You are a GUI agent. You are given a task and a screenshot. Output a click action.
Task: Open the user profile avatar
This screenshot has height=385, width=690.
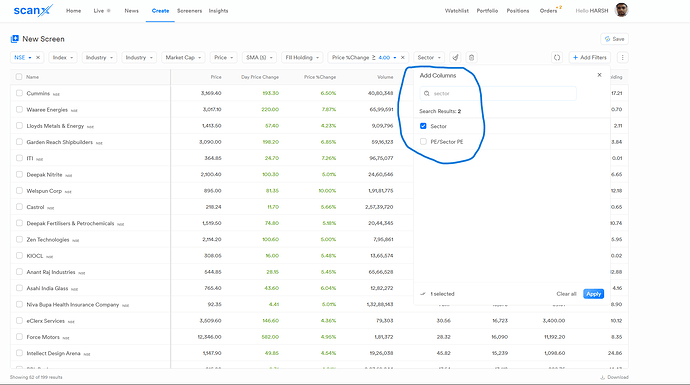[x=621, y=10]
